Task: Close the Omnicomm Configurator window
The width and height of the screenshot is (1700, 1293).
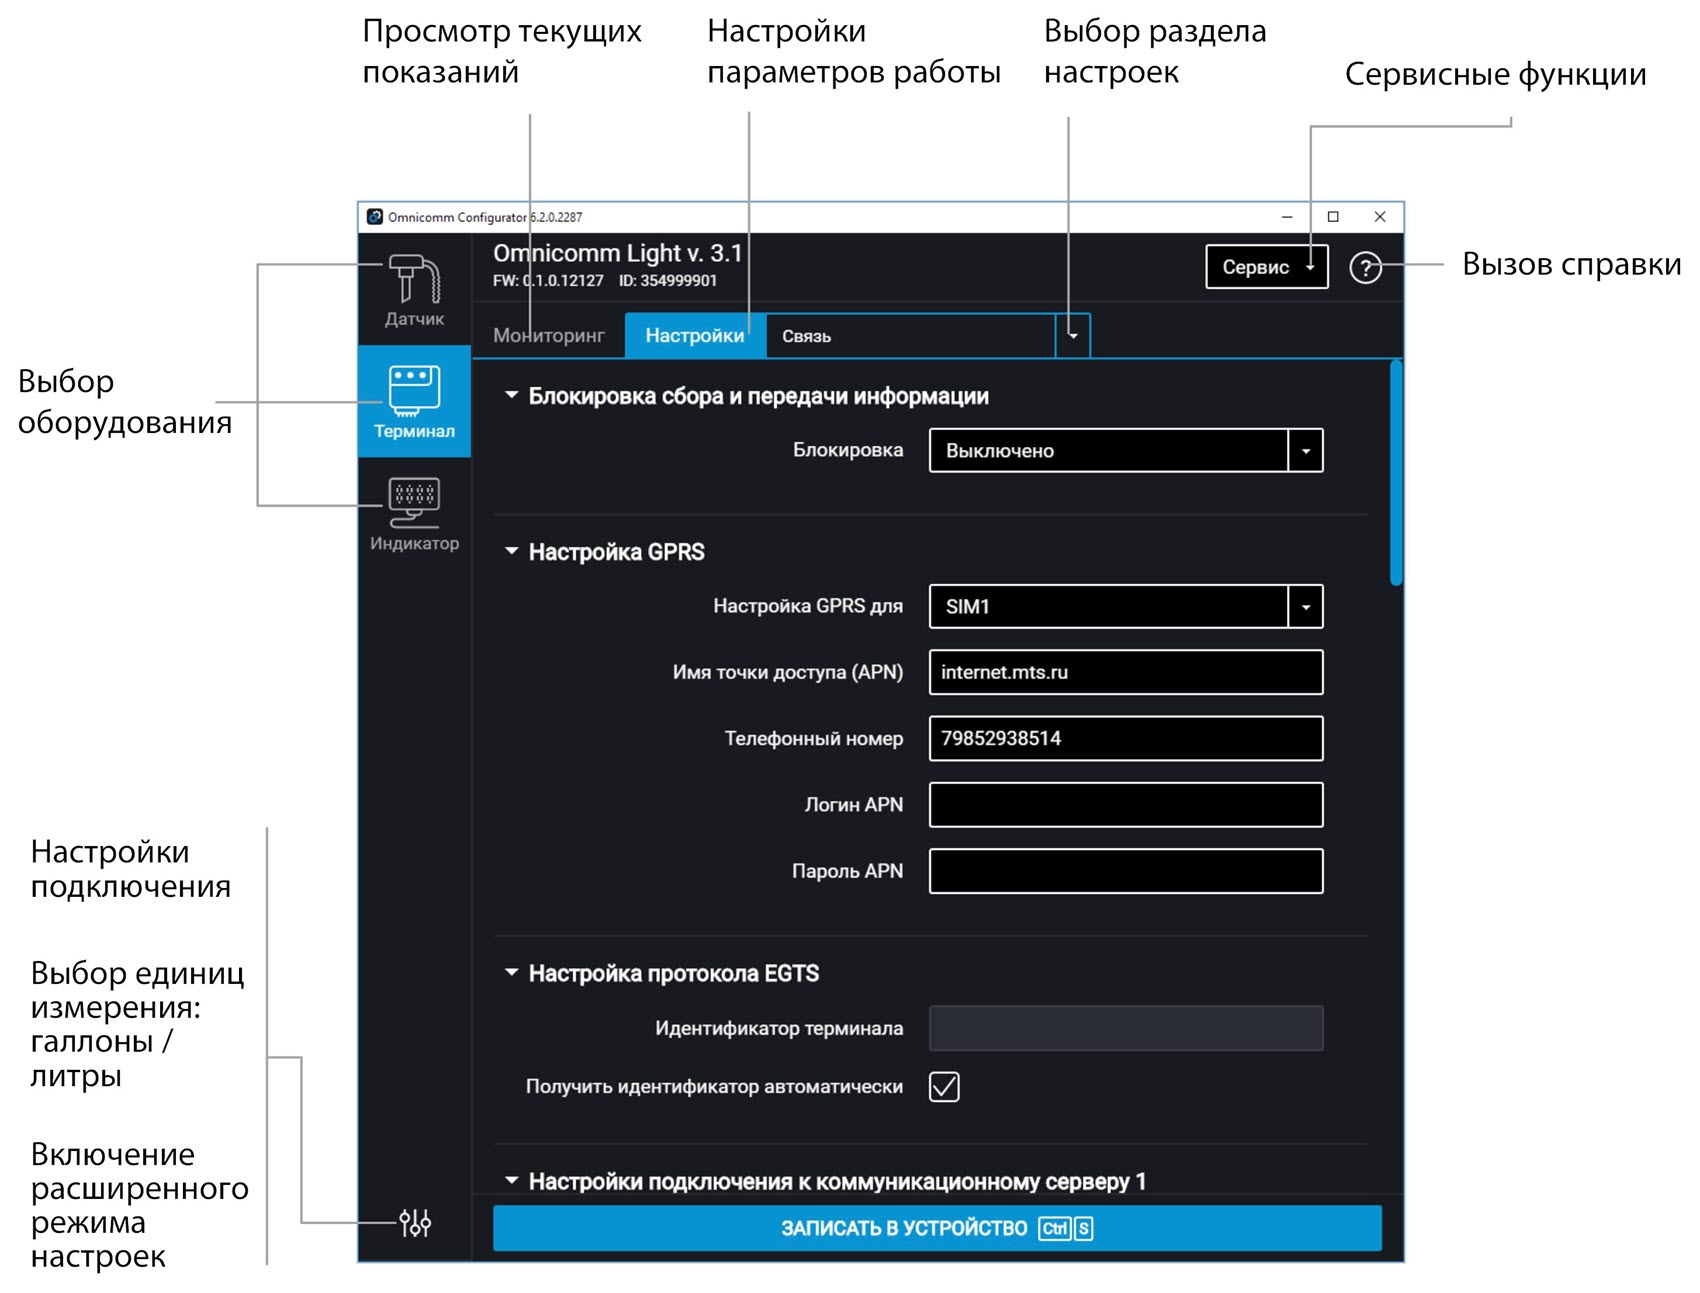Action: click(x=1380, y=217)
